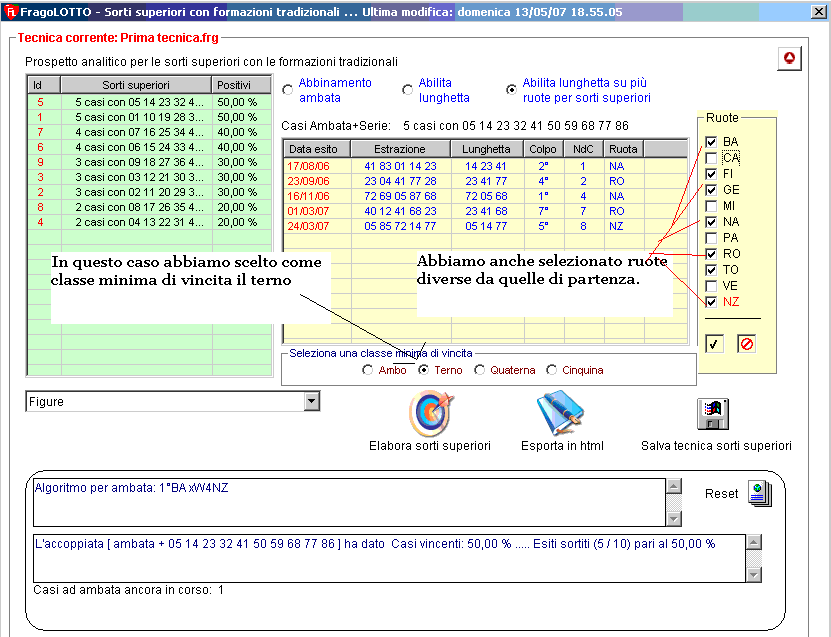Click Salva tecnica sorti superiori floppy icon
831x637 pixels.
[x=714, y=414]
